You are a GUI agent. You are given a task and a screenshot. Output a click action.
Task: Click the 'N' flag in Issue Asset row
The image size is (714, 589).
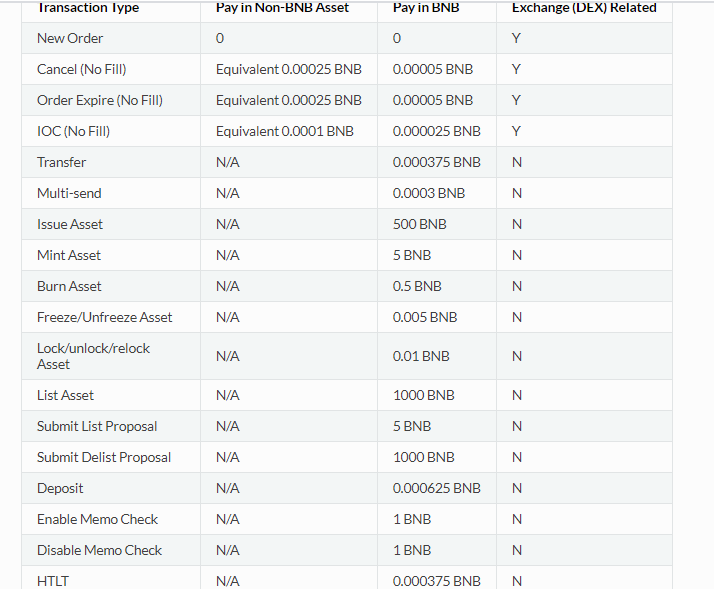click(x=517, y=224)
